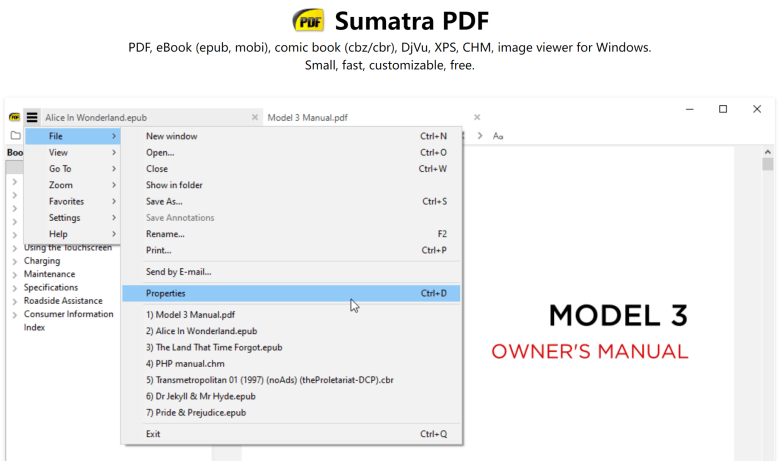Open recent Dr Jekyll & Mr Hyde.epub

coord(292,396)
